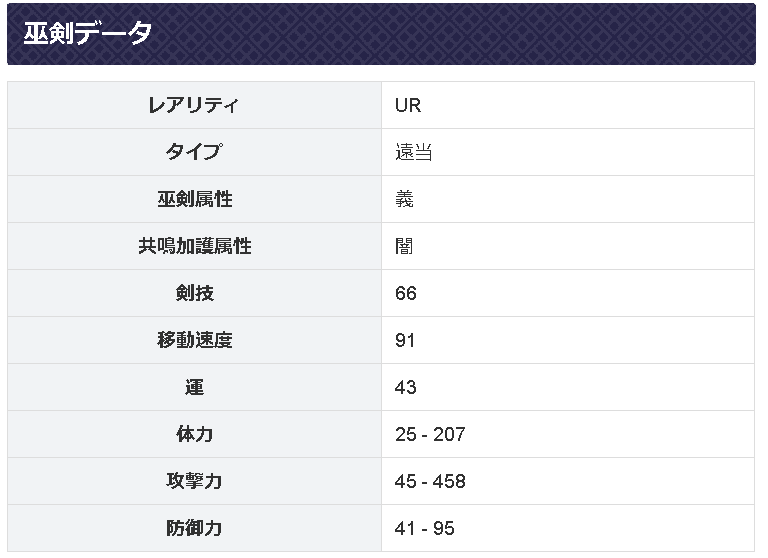Click the 攻撃力 row label
Image resolution: width=768 pixels, height=558 pixels.
click(194, 481)
